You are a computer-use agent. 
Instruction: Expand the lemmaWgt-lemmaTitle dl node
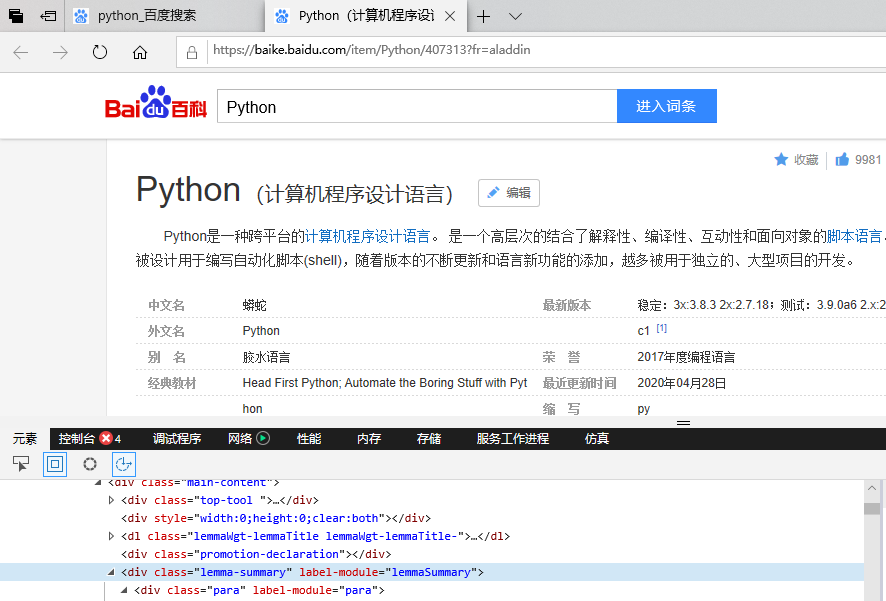tap(111, 536)
